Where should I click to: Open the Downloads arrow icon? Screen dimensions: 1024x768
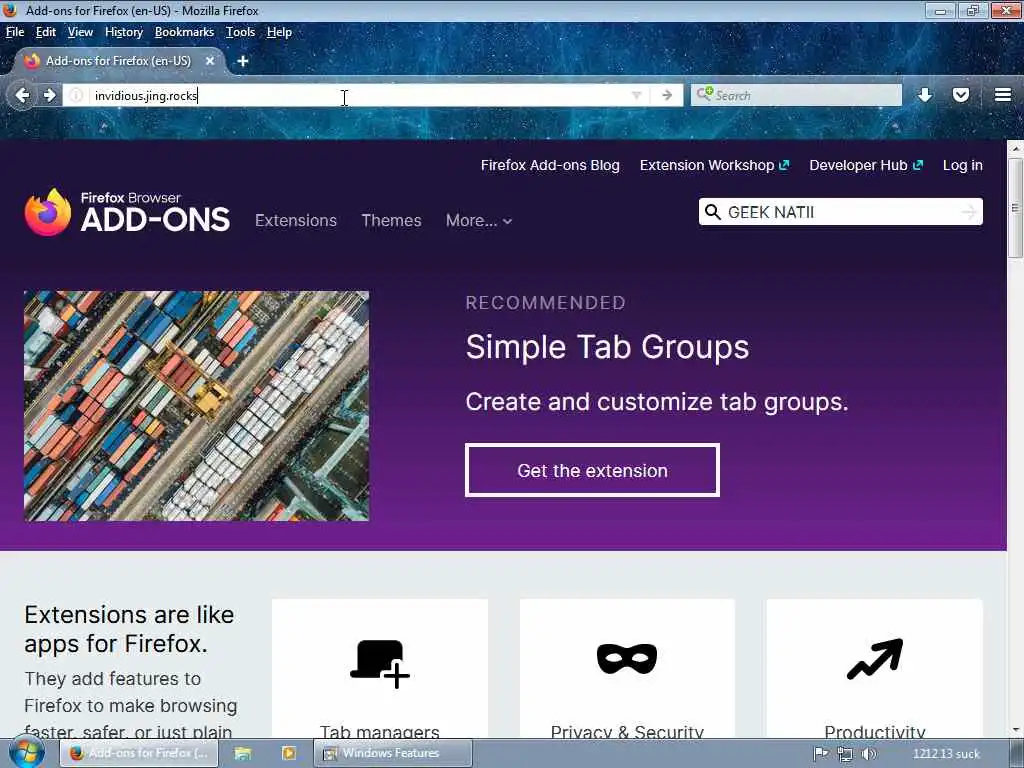point(925,95)
